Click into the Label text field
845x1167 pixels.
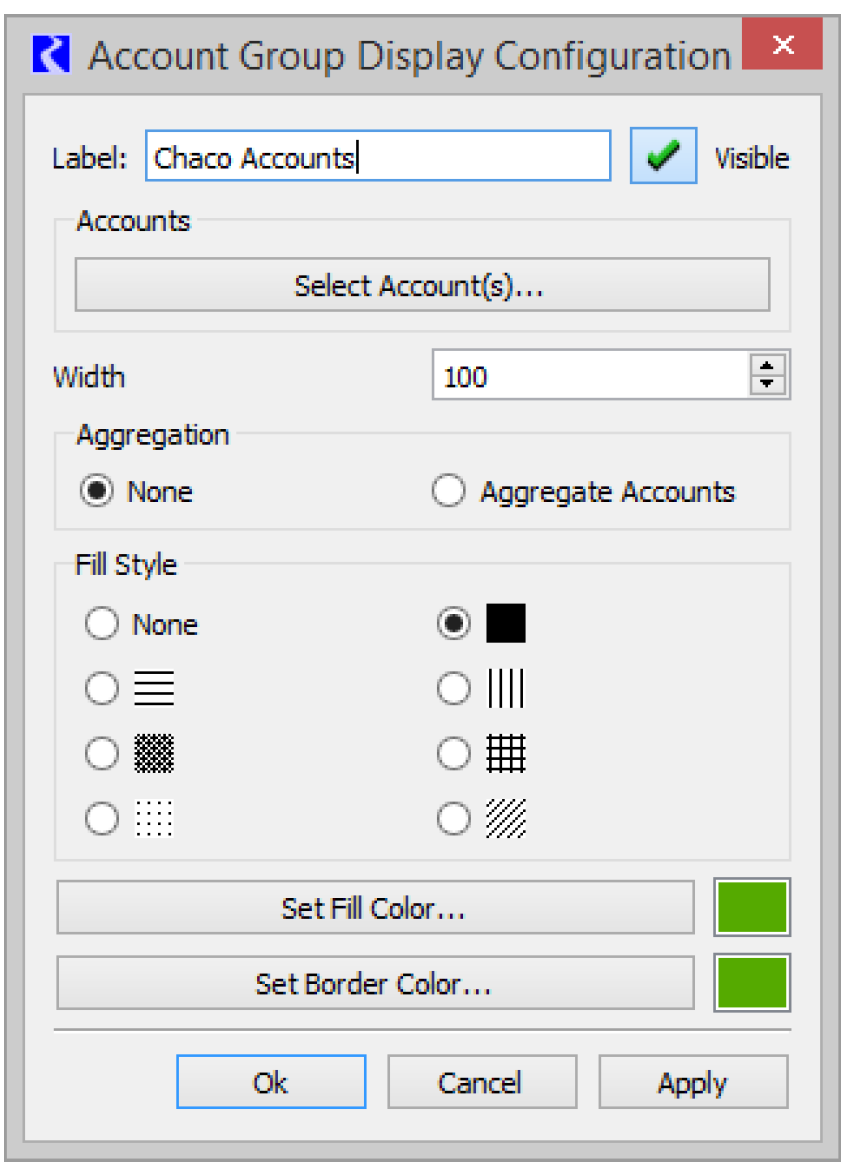(x=377, y=157)
